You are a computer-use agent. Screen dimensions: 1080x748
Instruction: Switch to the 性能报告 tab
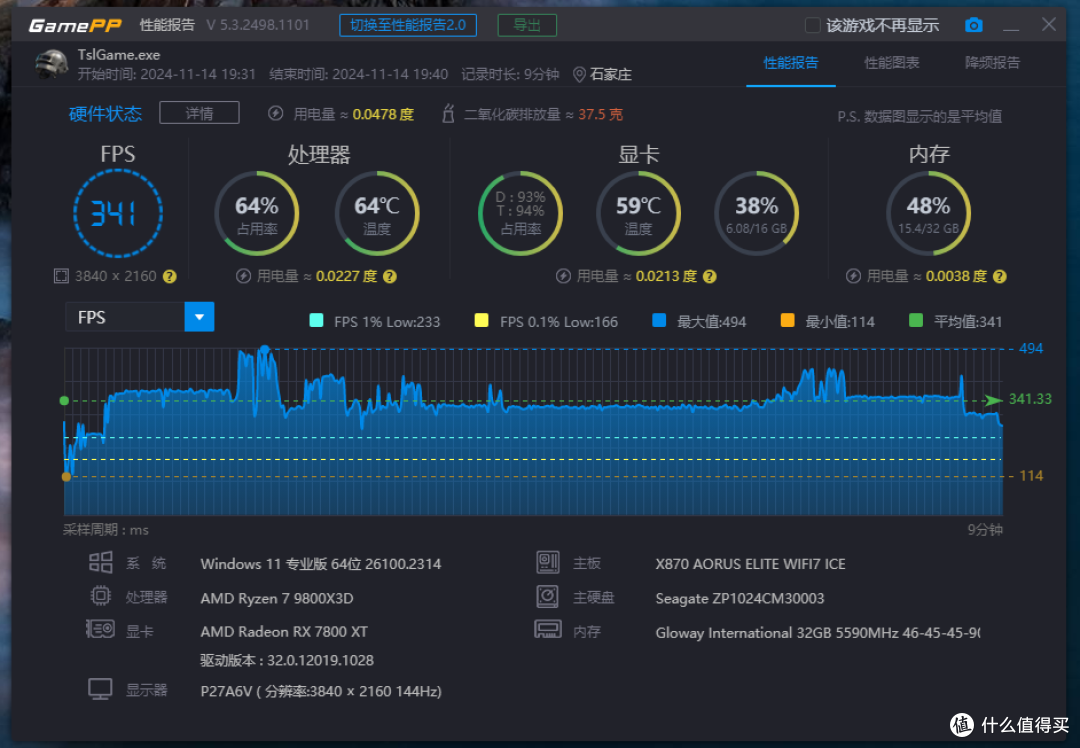[791, 63]
